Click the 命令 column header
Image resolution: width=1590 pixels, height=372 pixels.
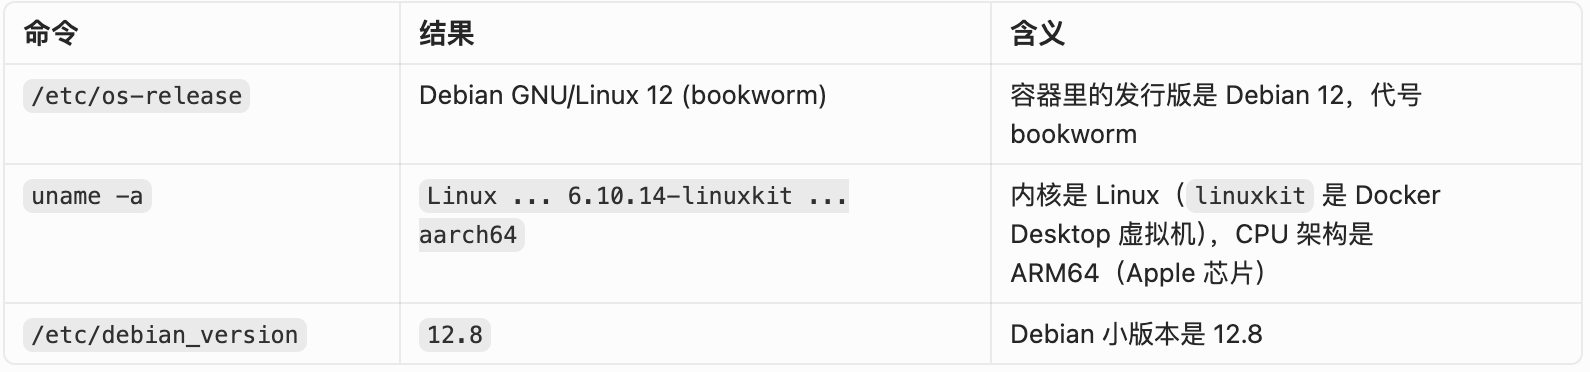coord(50,34)
